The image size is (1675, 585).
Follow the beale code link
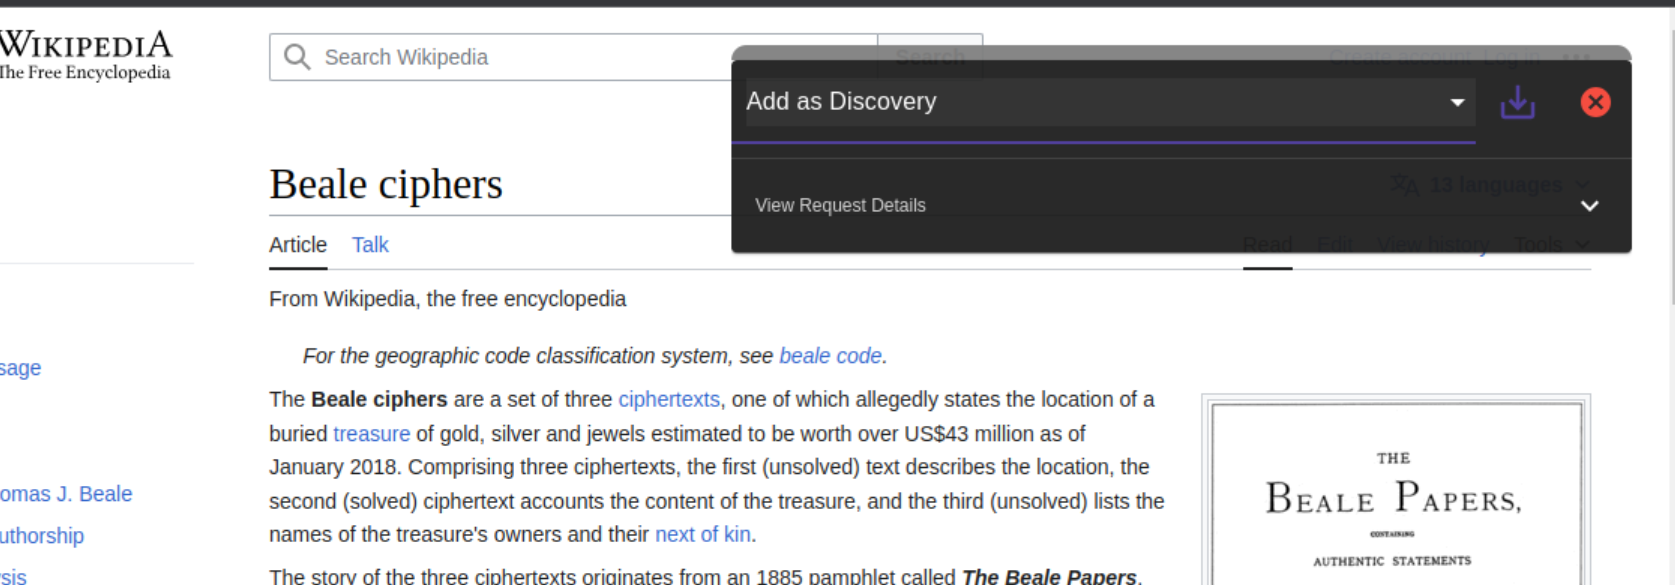pos(830,356)
